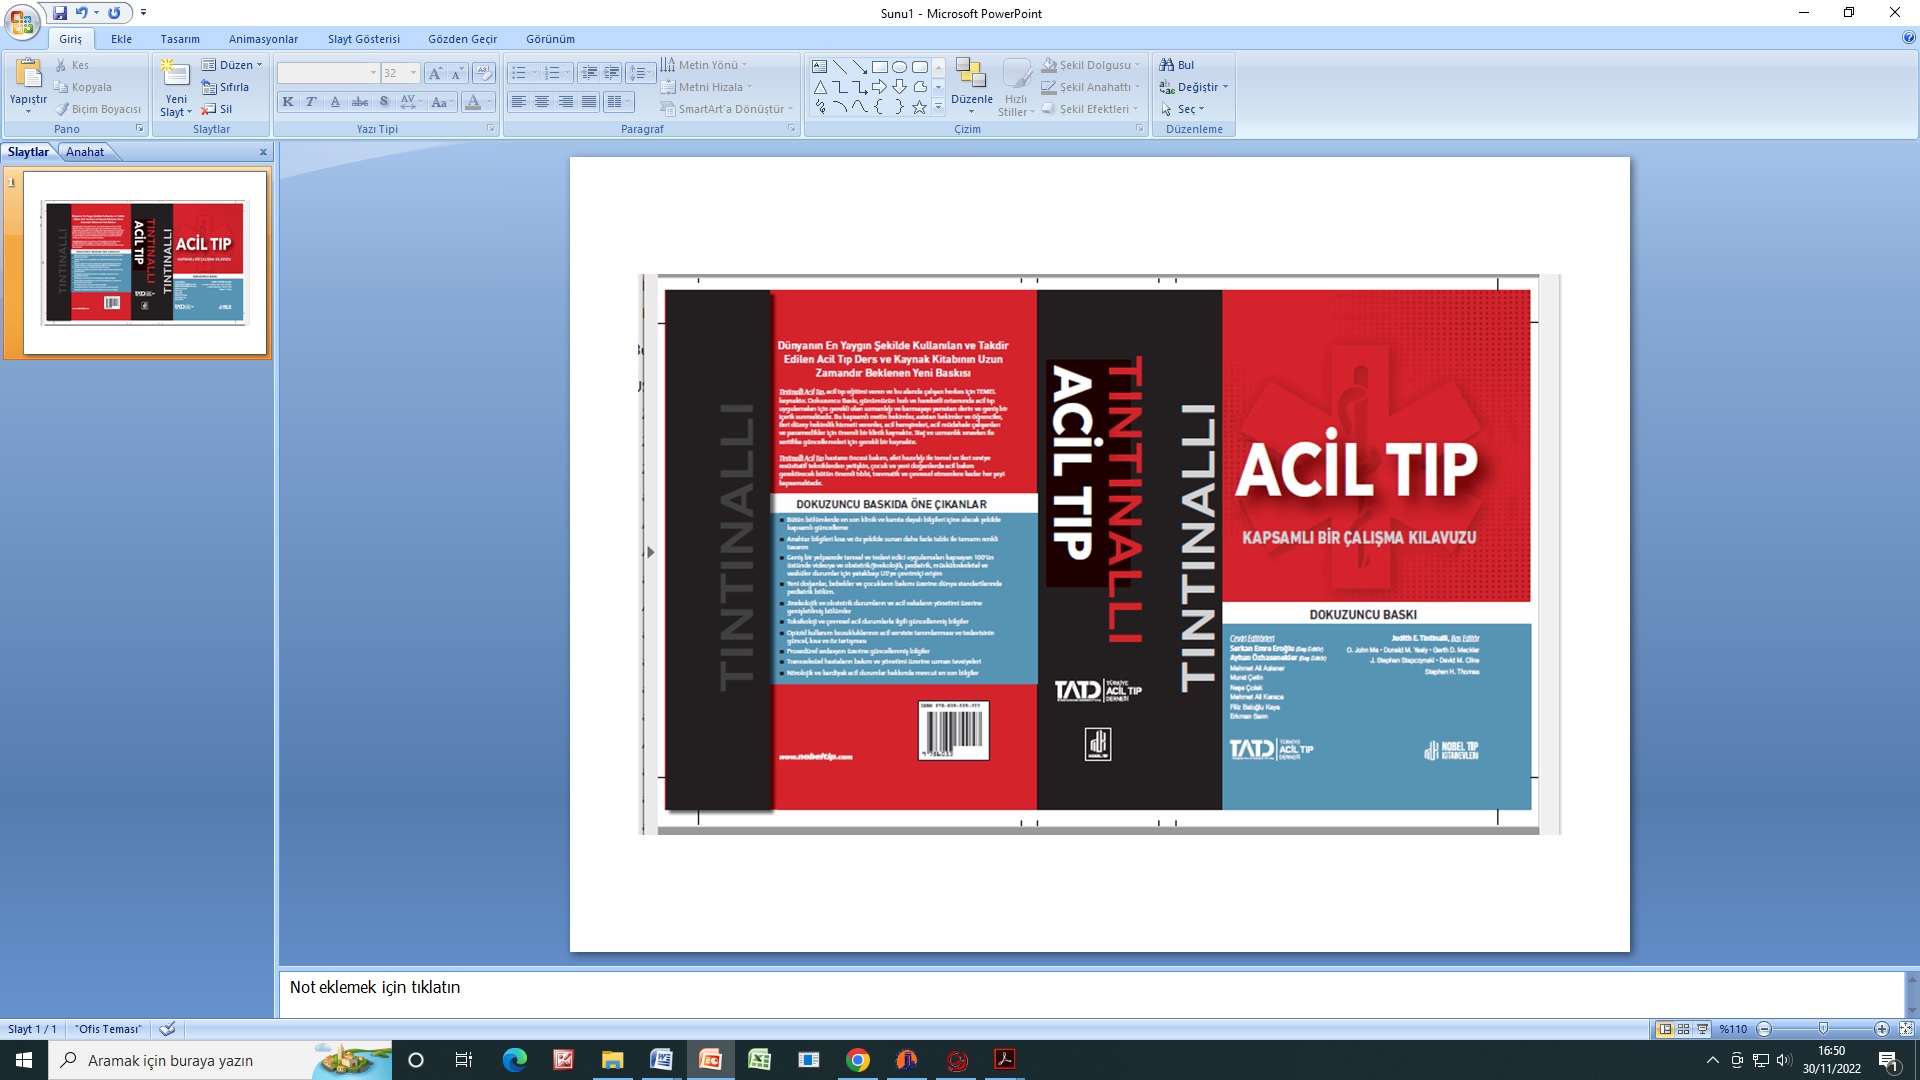Decrease font size with the small A icon
The width and height of the screenshot is (1920, 1080).
click(457, 73)
